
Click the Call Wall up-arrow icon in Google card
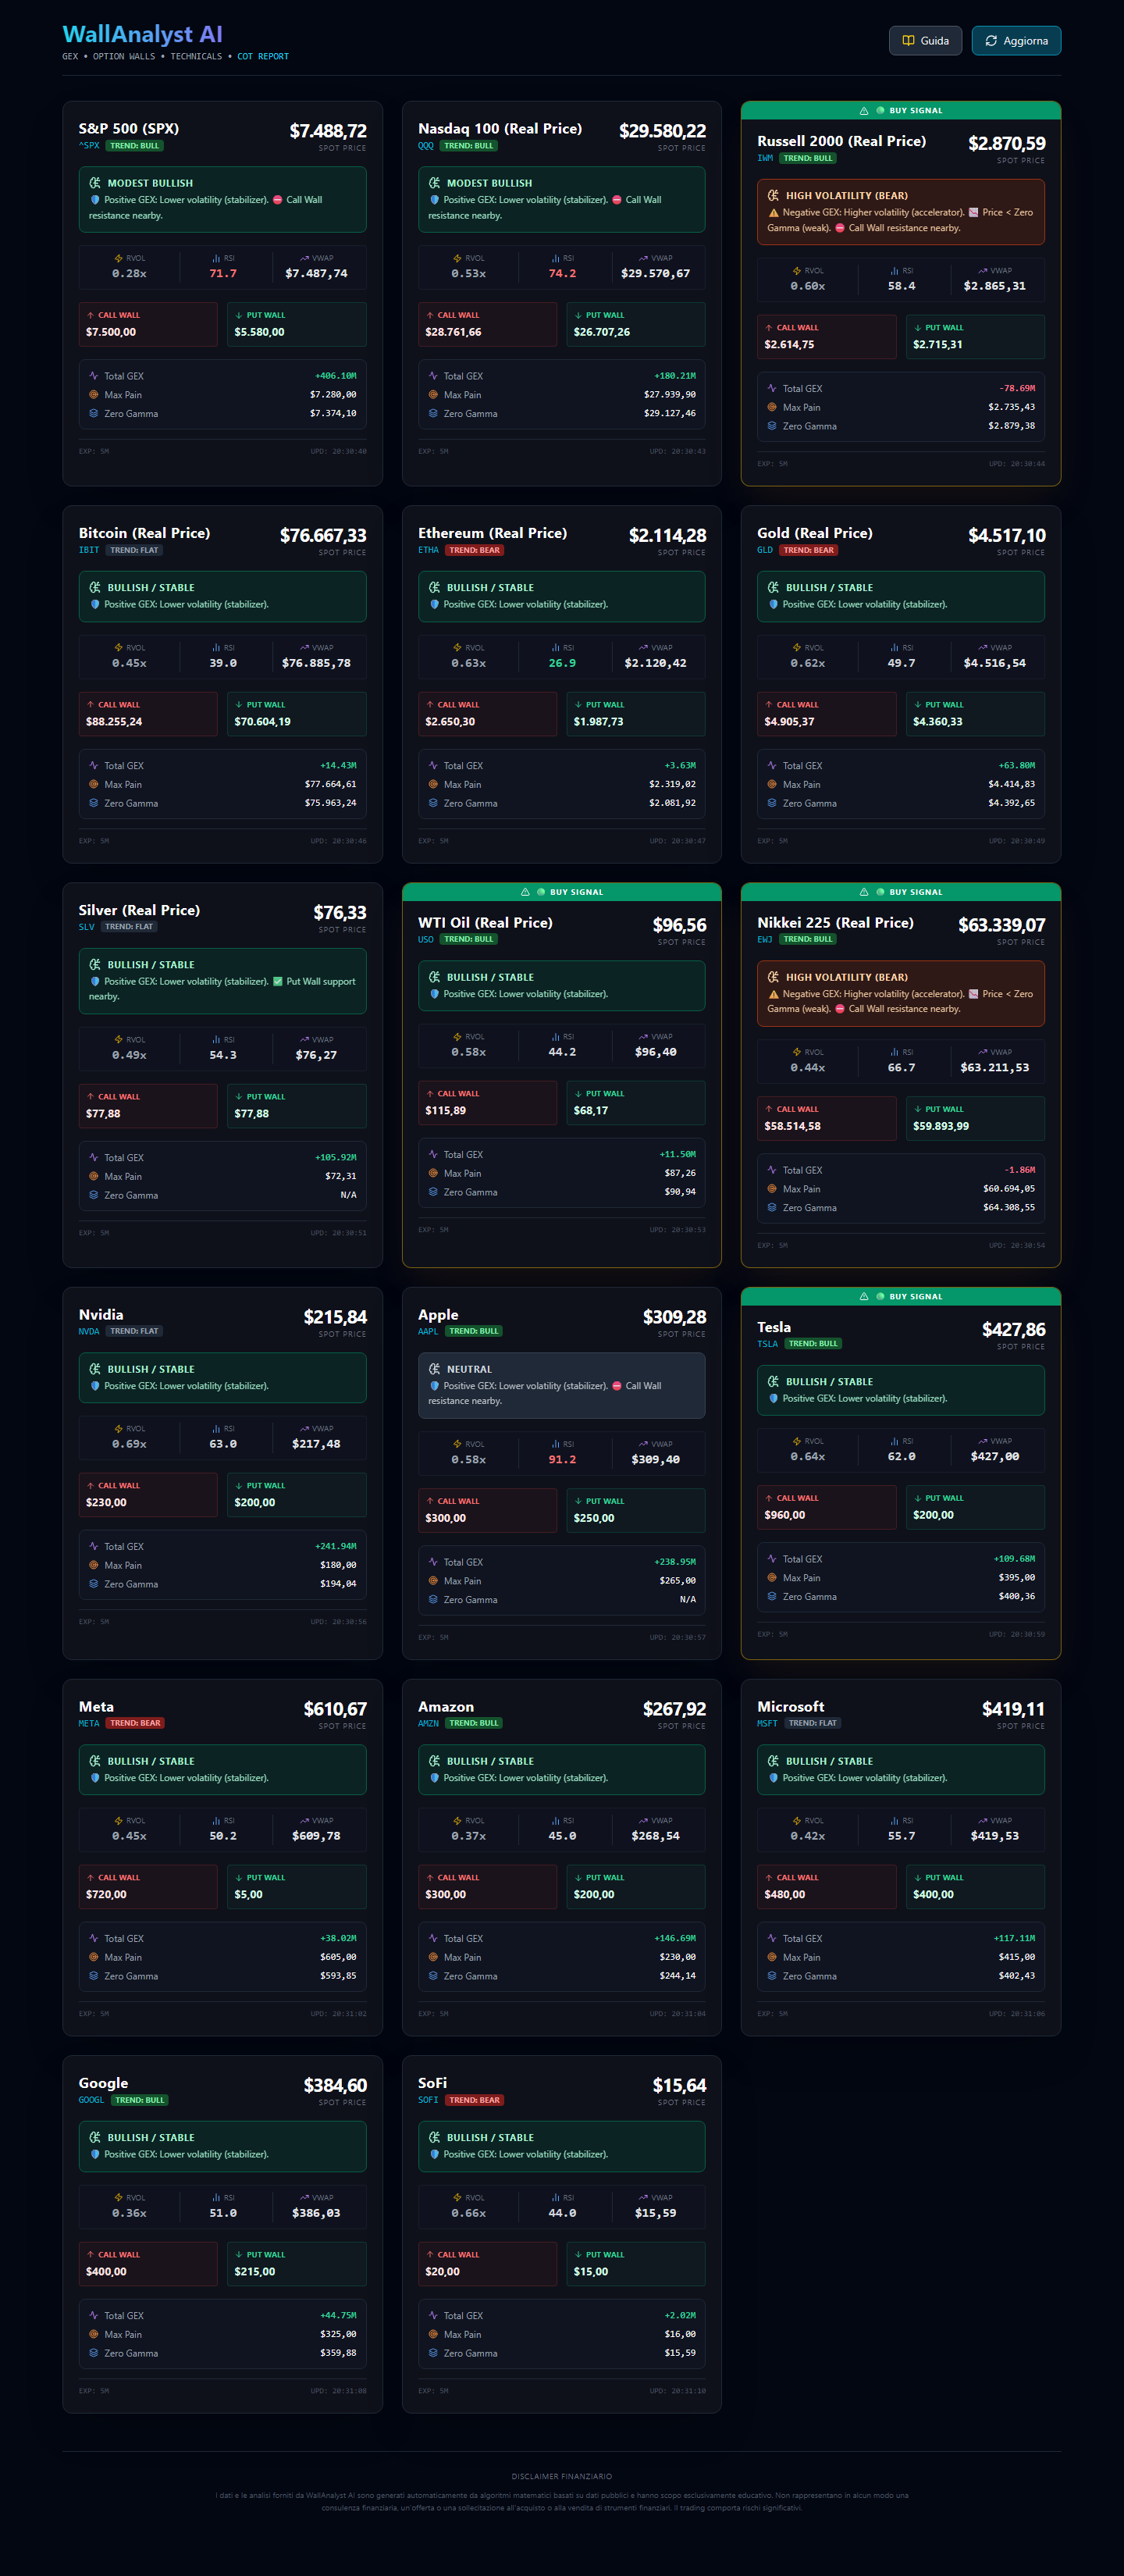(x=91, y=2255)
